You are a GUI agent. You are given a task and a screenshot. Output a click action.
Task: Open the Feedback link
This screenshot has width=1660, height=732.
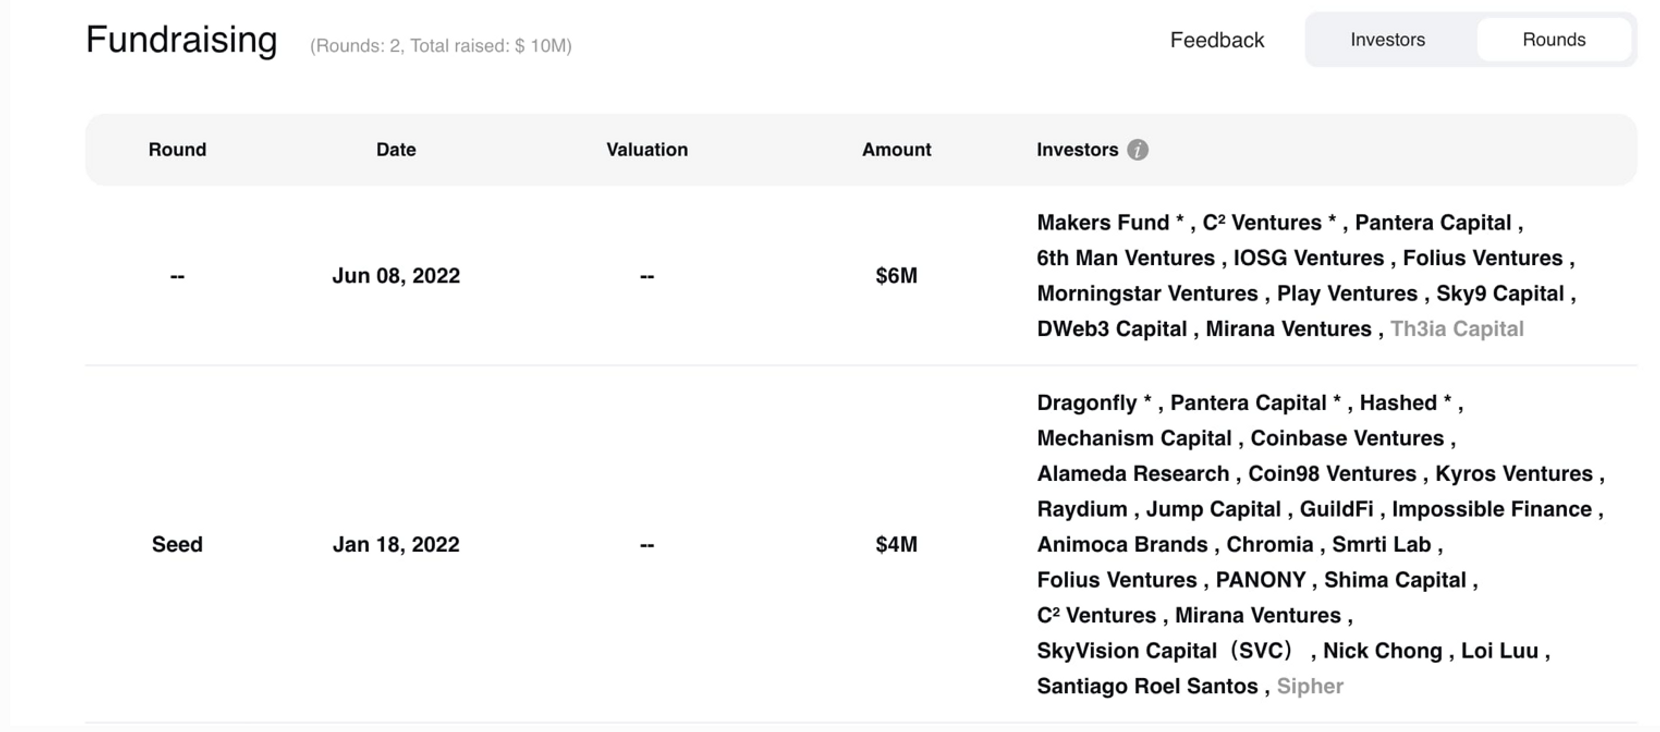pyautogui.click(x=1217, y=40)
